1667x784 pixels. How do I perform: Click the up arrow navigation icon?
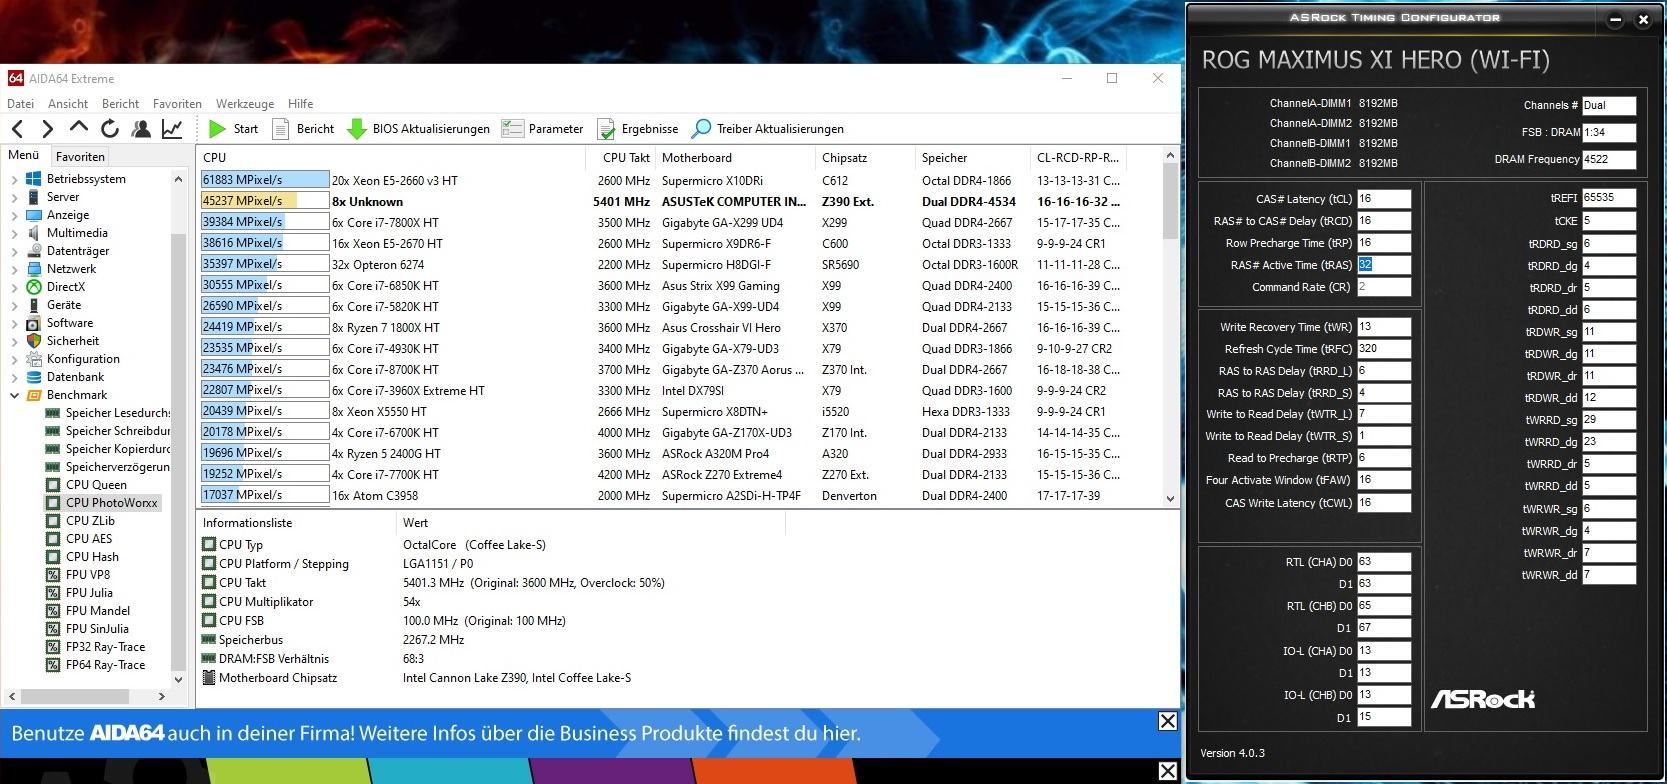(x=78, y=127)
